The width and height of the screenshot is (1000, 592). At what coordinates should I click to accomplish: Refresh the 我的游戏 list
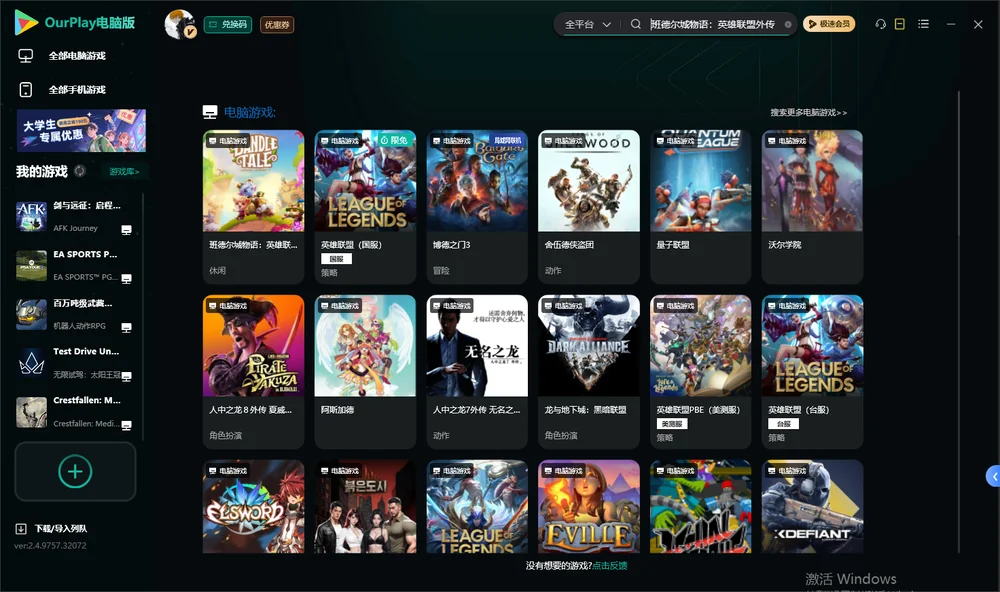click(80, 171)
